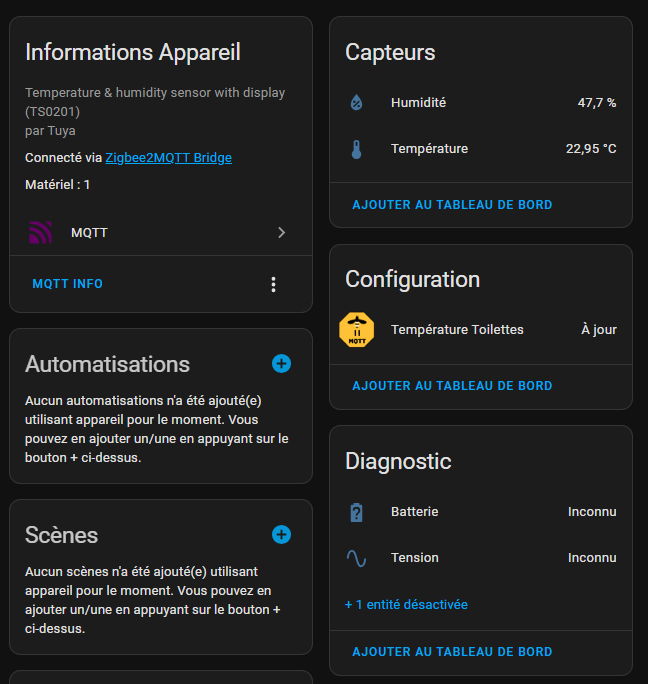Add Diagnostic entities to the dashboard
This screenshot has height=684, width=648.
[x=452, y=652]
